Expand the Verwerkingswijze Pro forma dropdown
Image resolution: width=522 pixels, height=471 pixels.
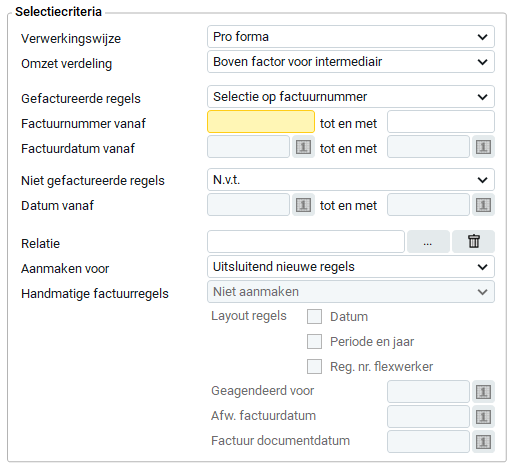pos(351,37)
